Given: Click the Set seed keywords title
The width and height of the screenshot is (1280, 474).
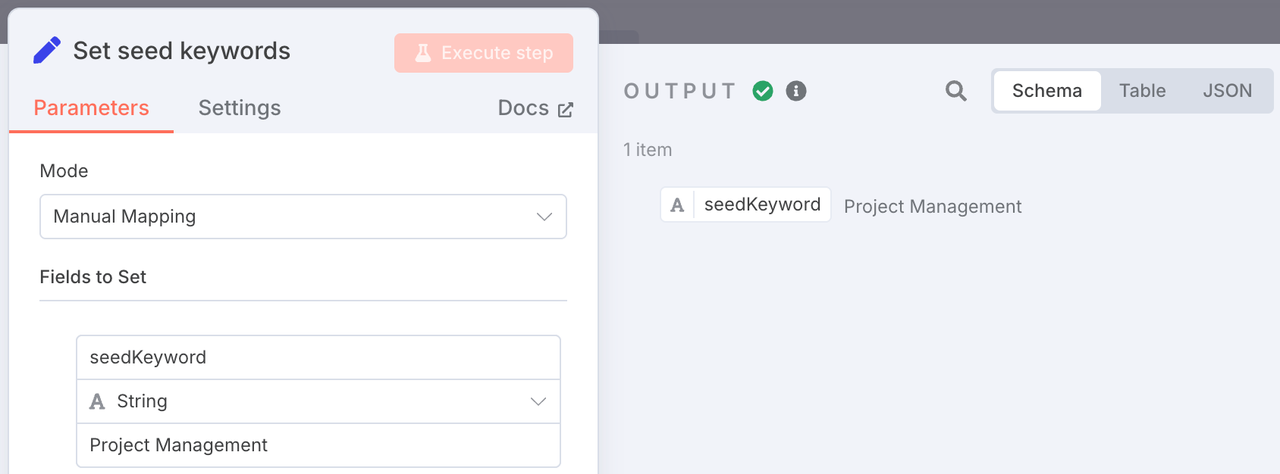Looking at the screenshot, I should click(181, 51).
